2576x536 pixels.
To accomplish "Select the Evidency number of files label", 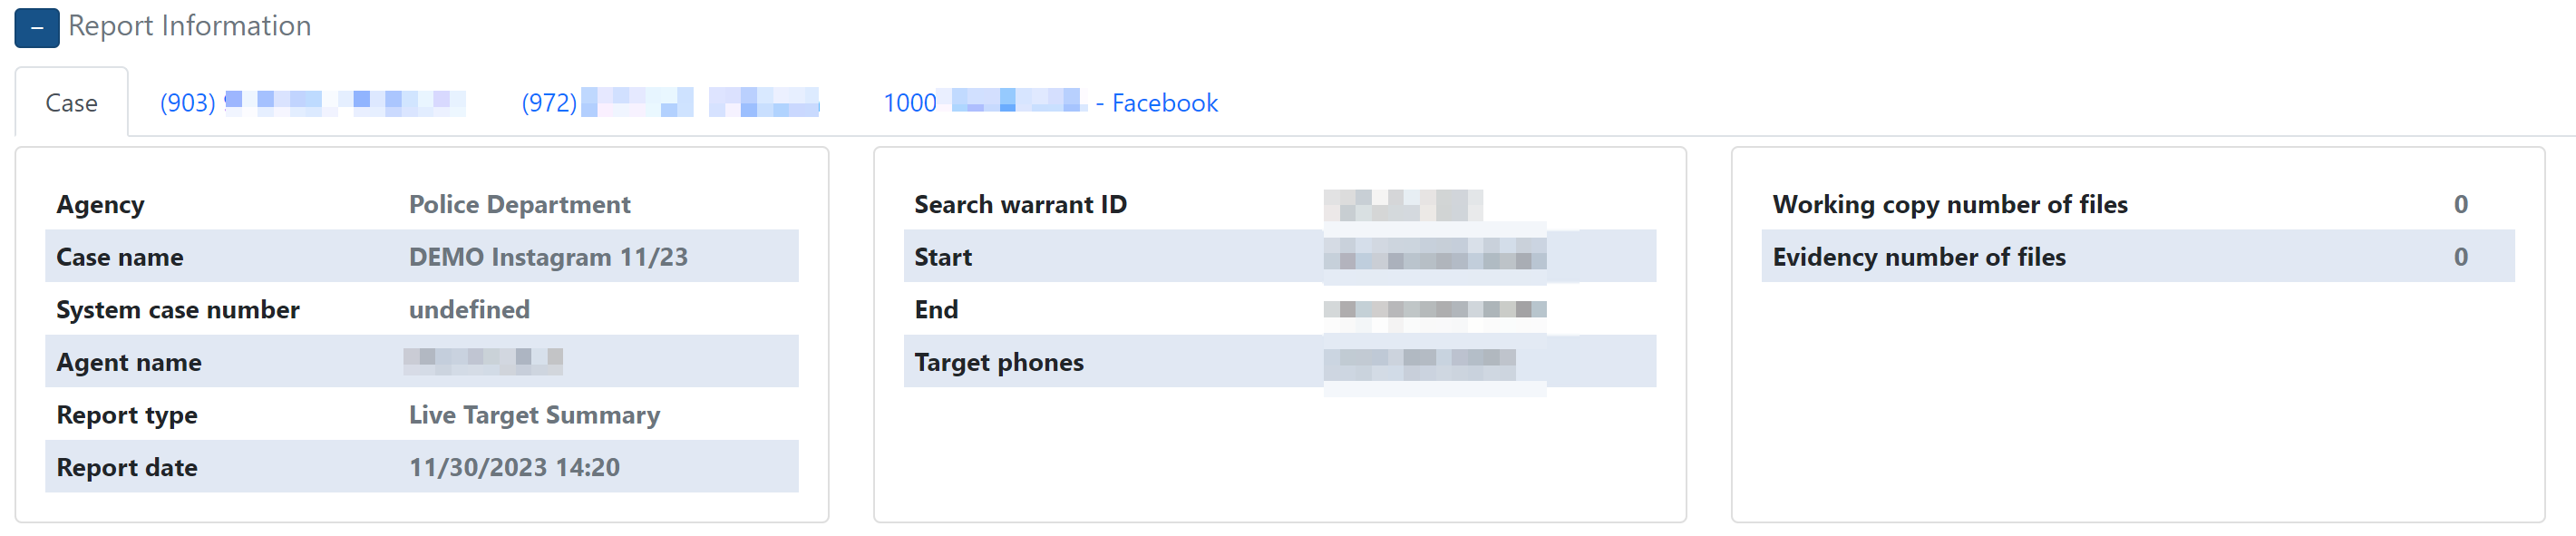I will pyautogui.click(x=1918, y=257).
